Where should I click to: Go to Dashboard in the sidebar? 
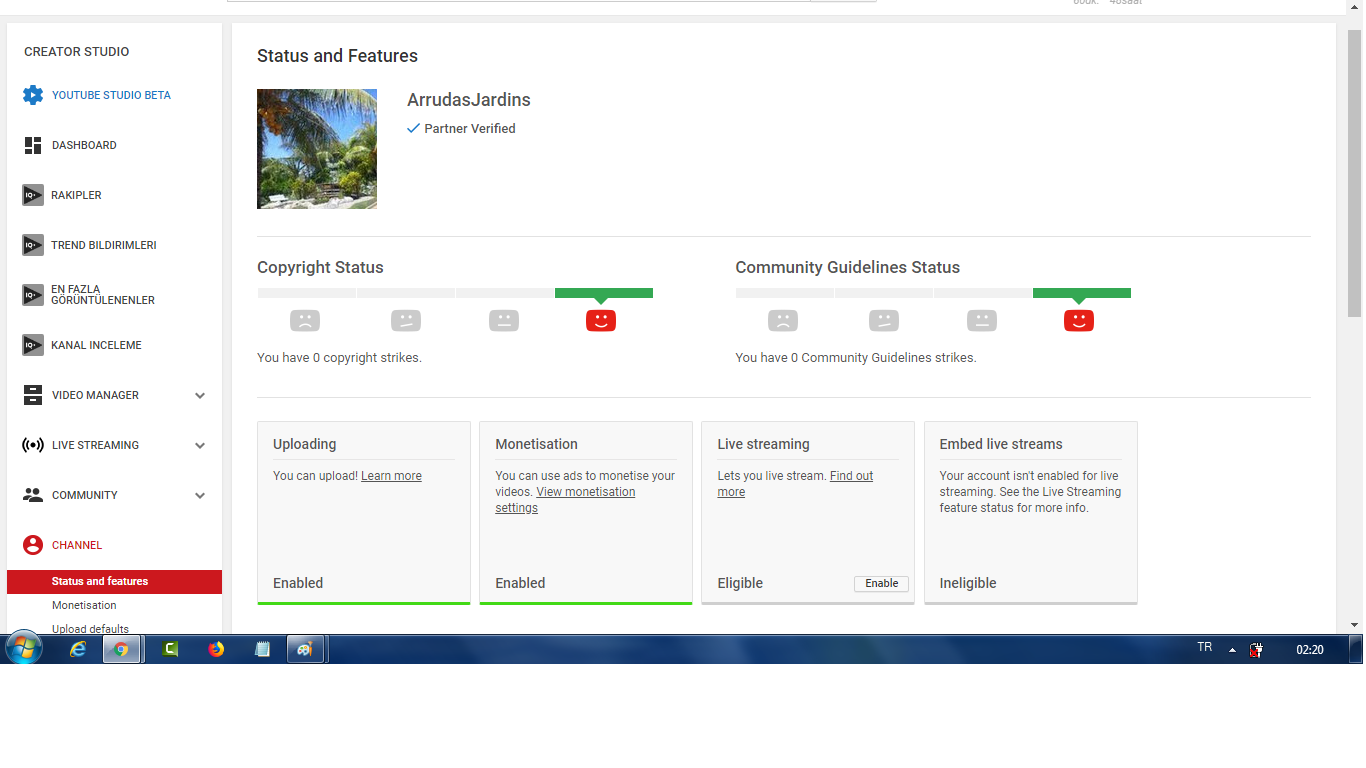[x=84, y=145]
